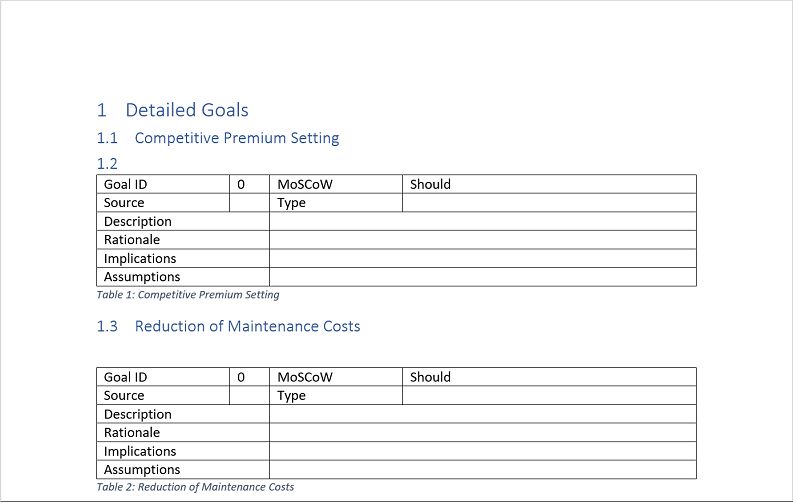Click the Description value cell in the second table
This screenshot has height=502, width=793.
pos(483,414)
